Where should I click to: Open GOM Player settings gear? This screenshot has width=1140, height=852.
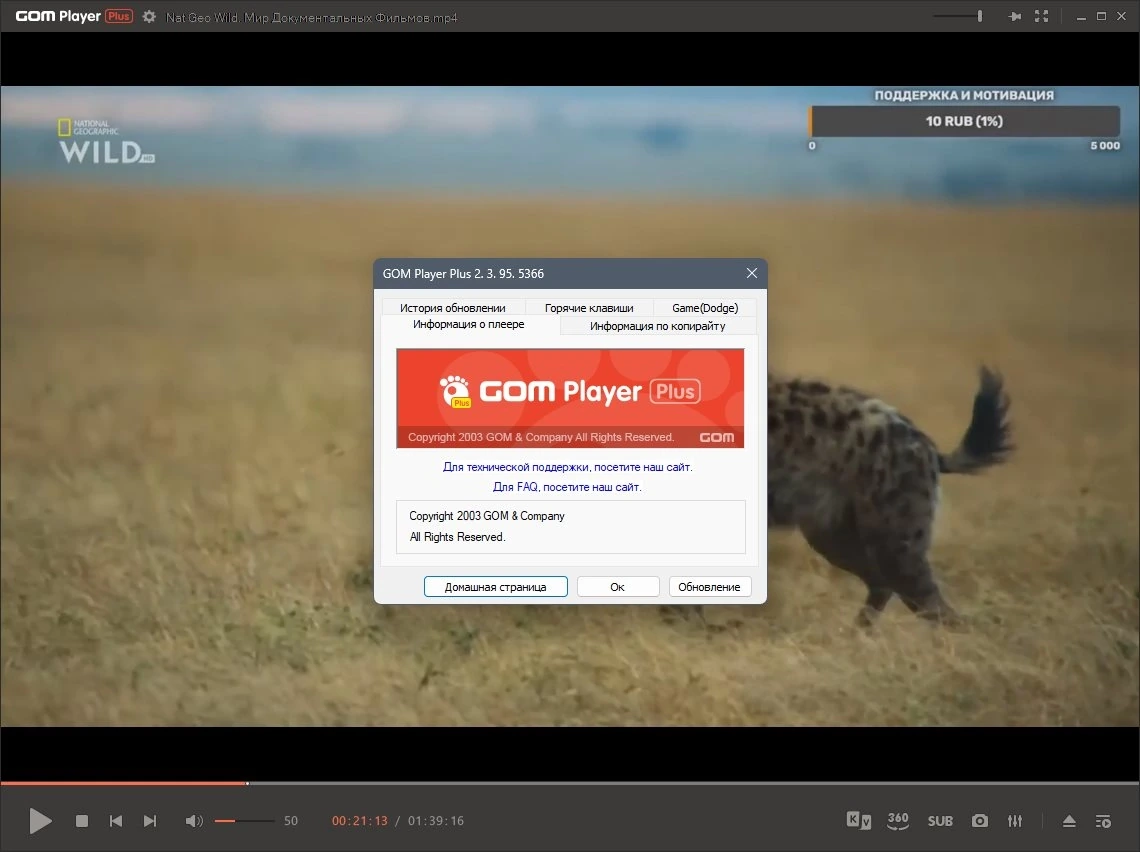[149, 17]
